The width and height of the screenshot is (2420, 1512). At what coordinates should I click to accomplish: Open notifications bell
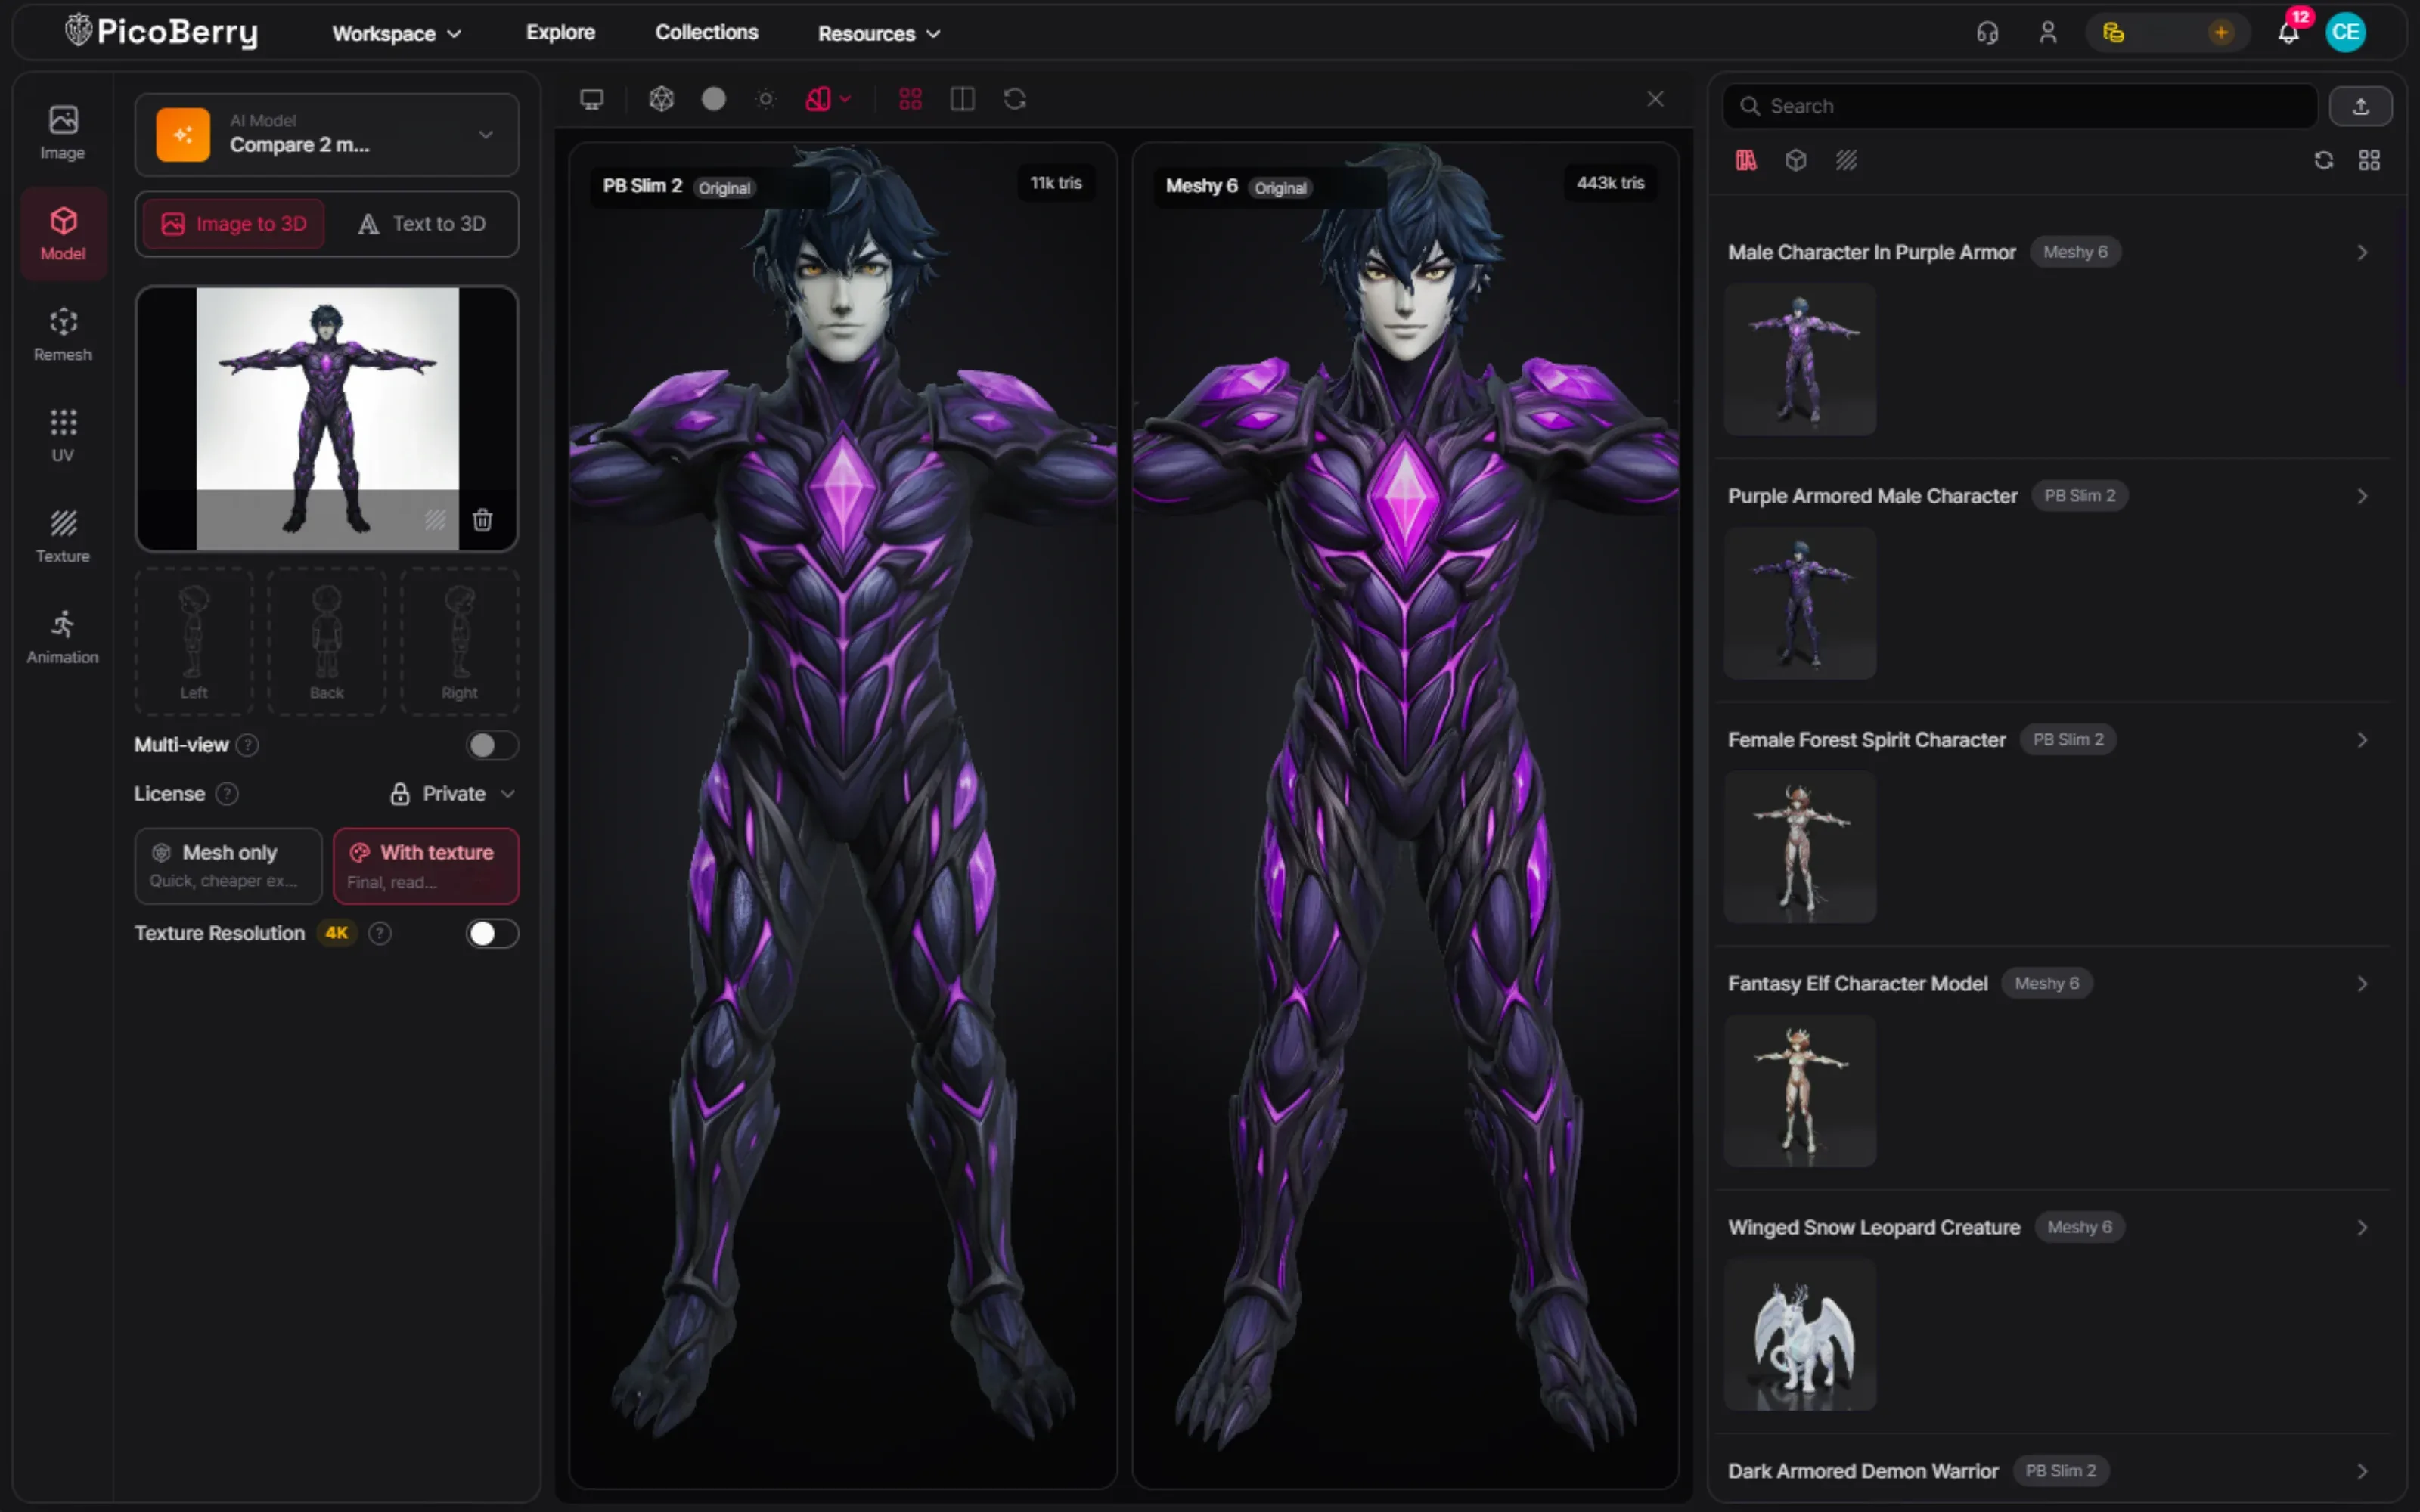point(2288,33)
